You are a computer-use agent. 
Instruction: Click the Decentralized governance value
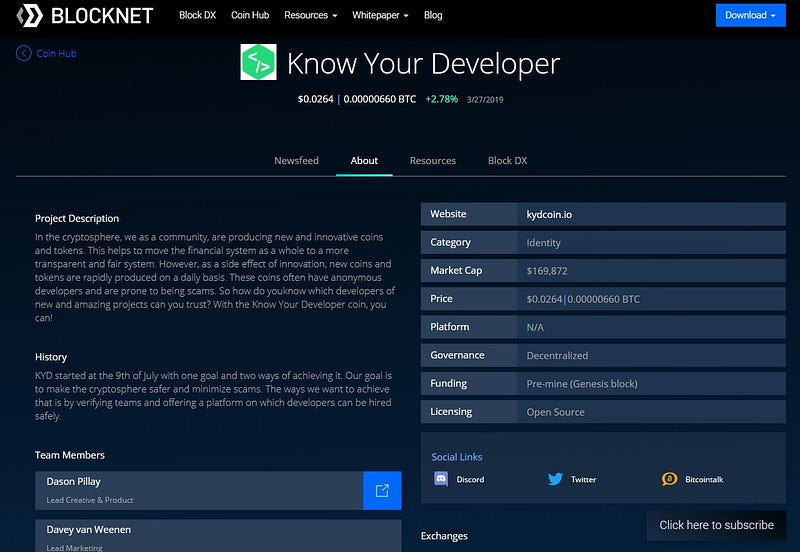(x=557, y=356)
